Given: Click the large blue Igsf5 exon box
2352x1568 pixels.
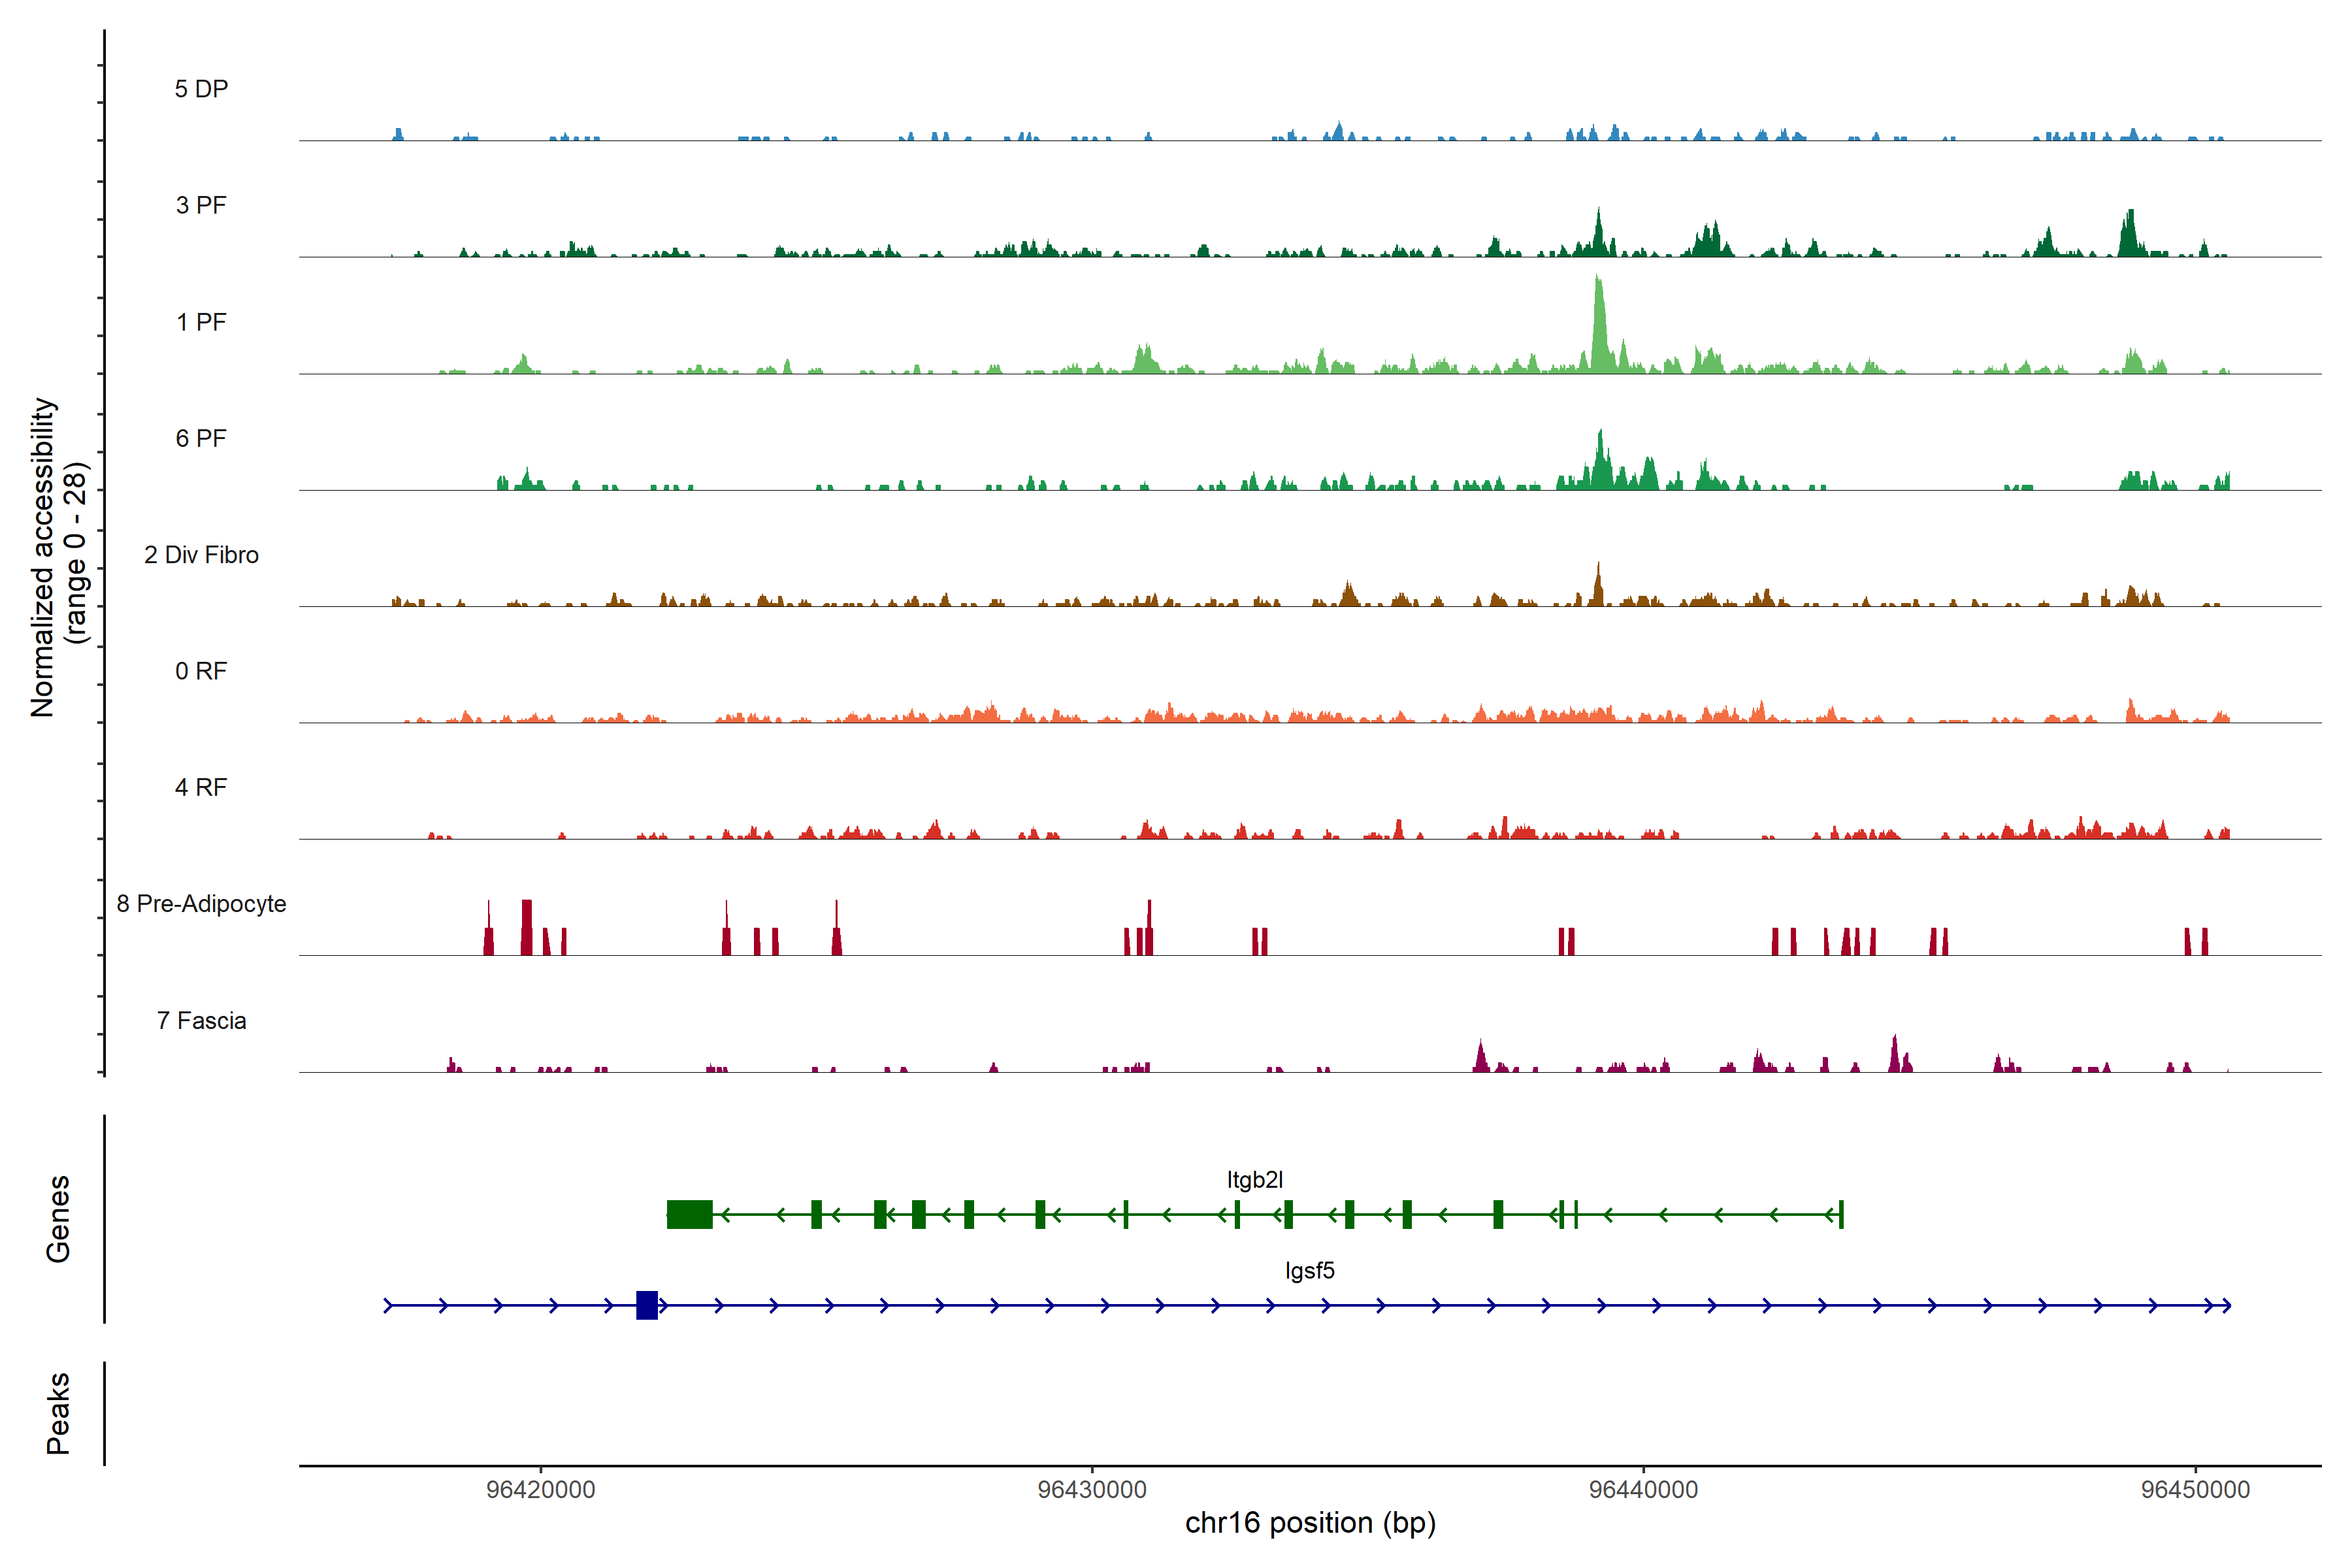Looking at the screenshot, I should click(x=647, y=1305).
